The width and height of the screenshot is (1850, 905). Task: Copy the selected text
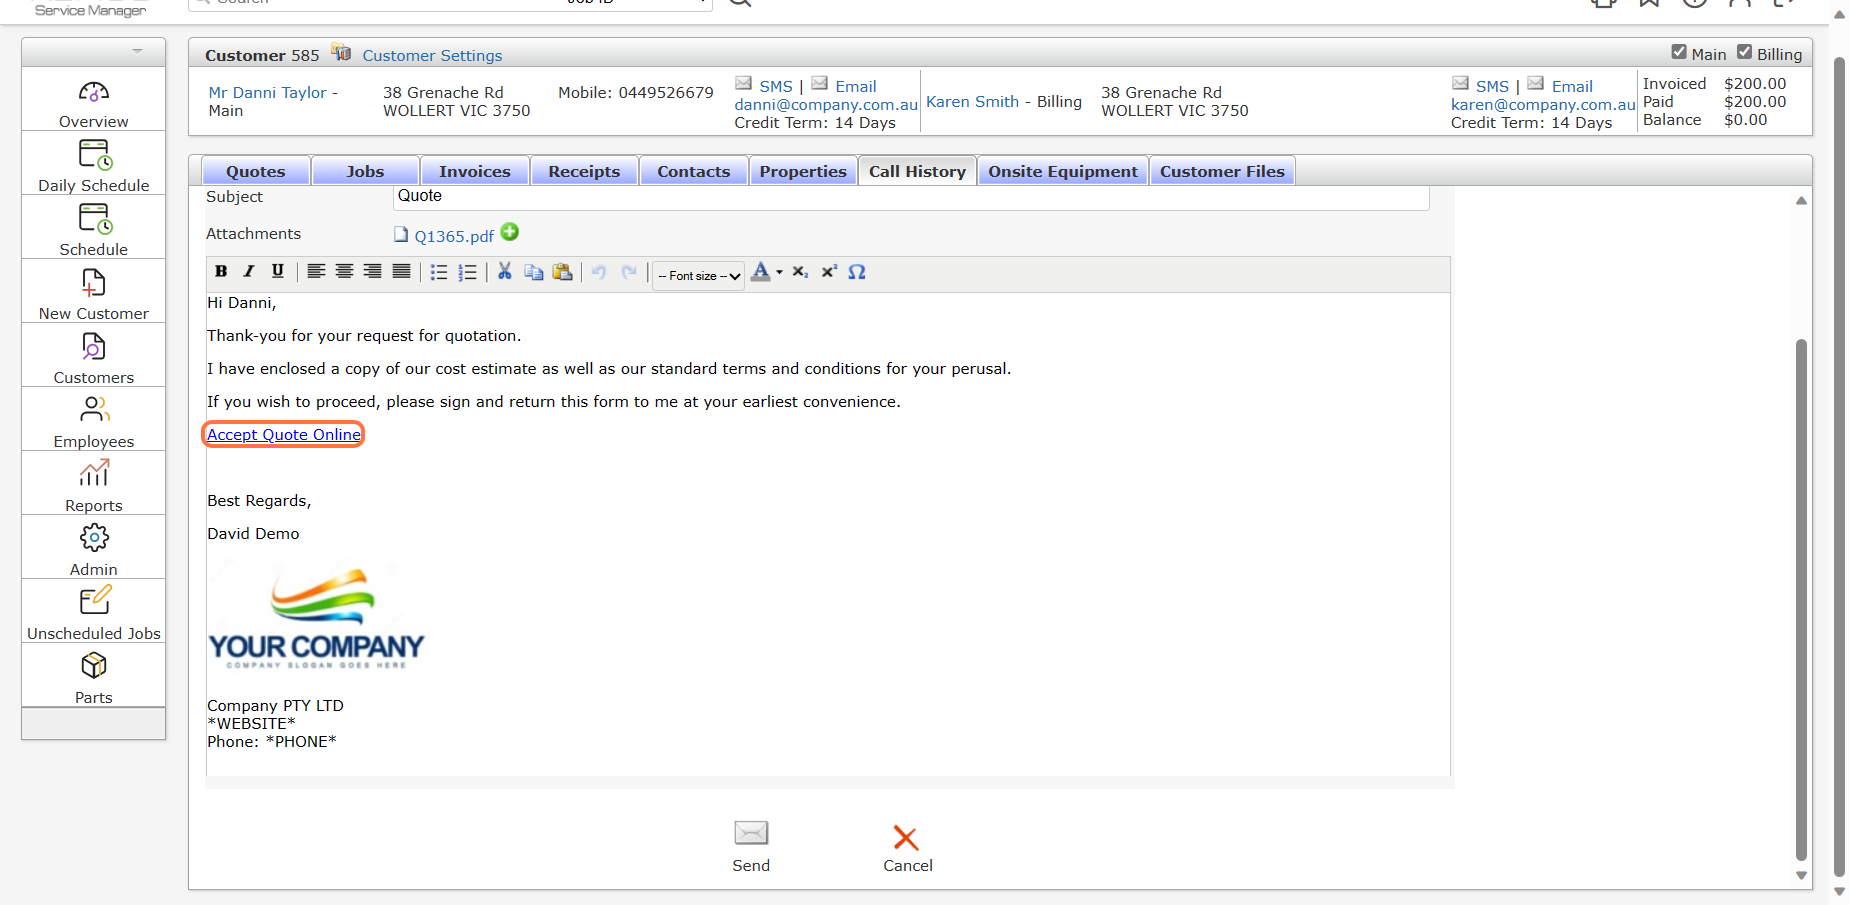[x=534, y=272]
